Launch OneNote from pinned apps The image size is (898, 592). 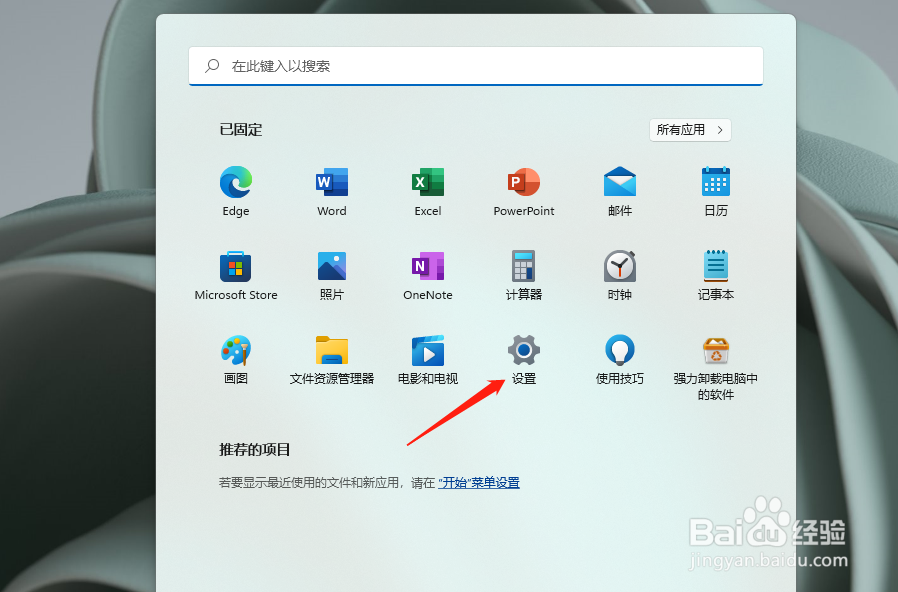pyautogui.click(x=428, y=275)
